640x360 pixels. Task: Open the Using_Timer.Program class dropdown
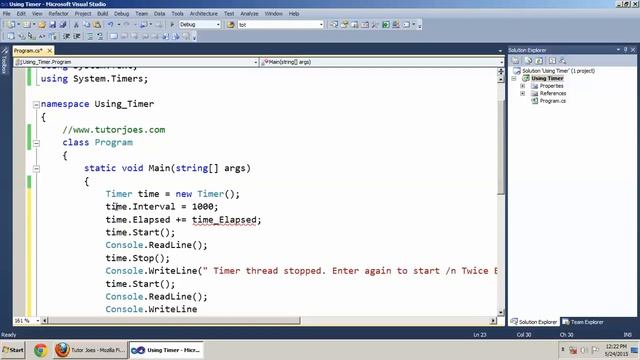(x=256, y=62)
